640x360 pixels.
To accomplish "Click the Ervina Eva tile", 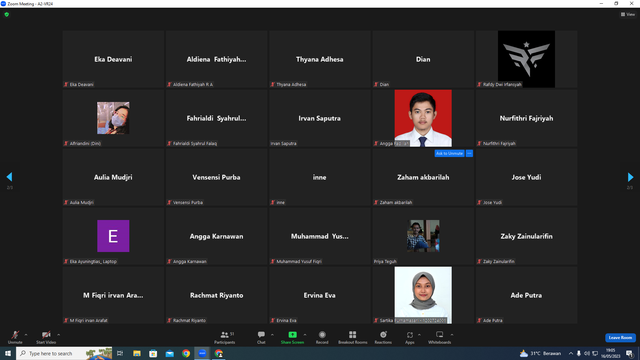I will [320, 295].
